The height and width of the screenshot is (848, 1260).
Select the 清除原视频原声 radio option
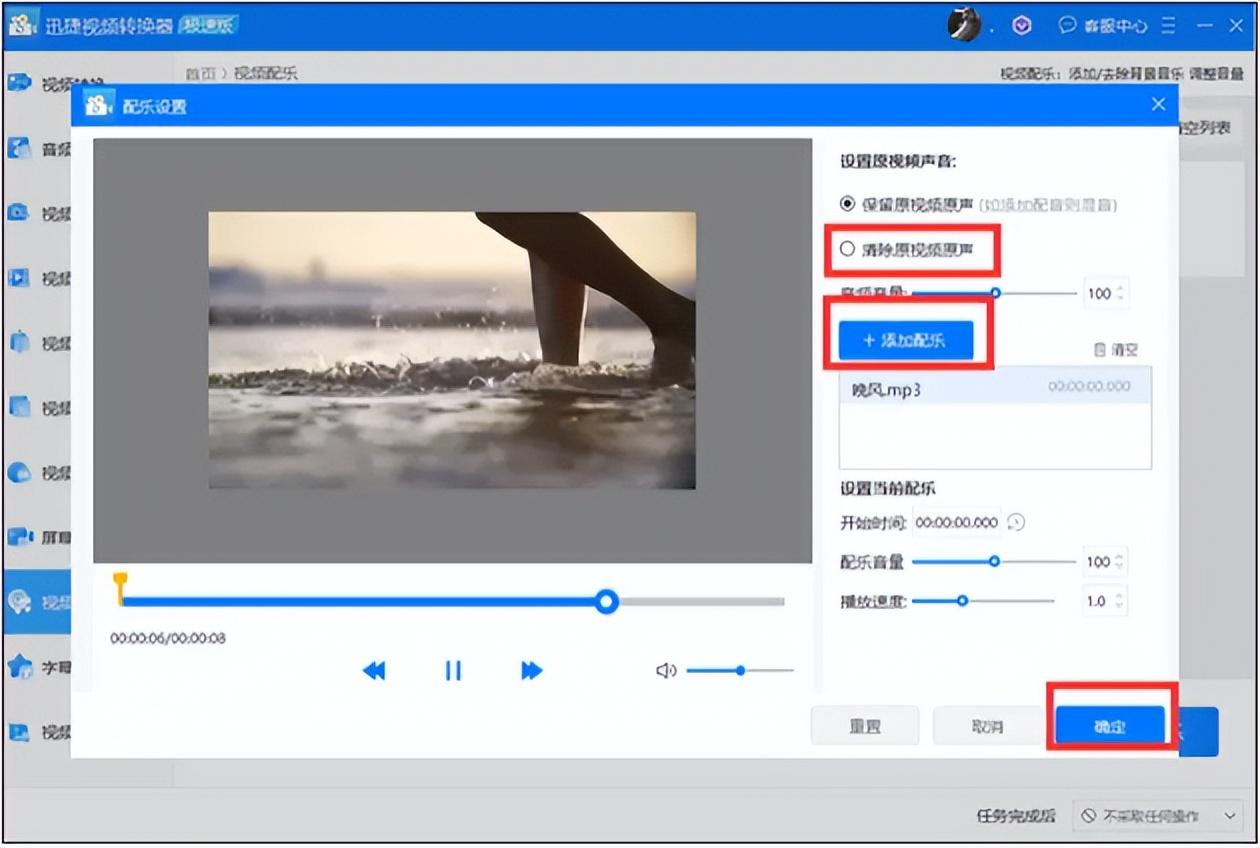(848, 249)
